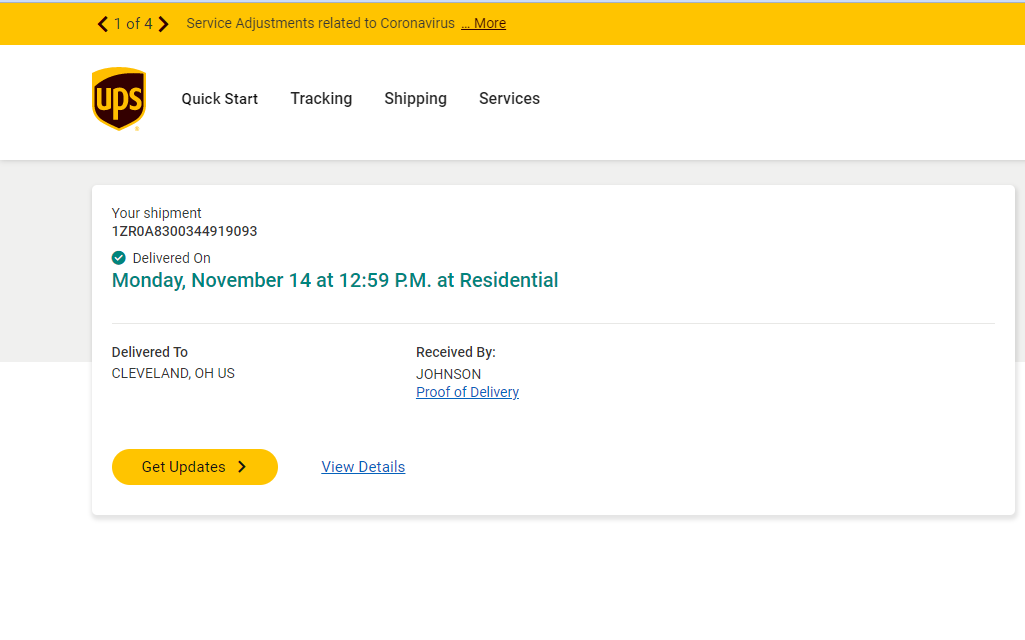
Task: Expand the Shipping menu
Action: click(416, 99)
